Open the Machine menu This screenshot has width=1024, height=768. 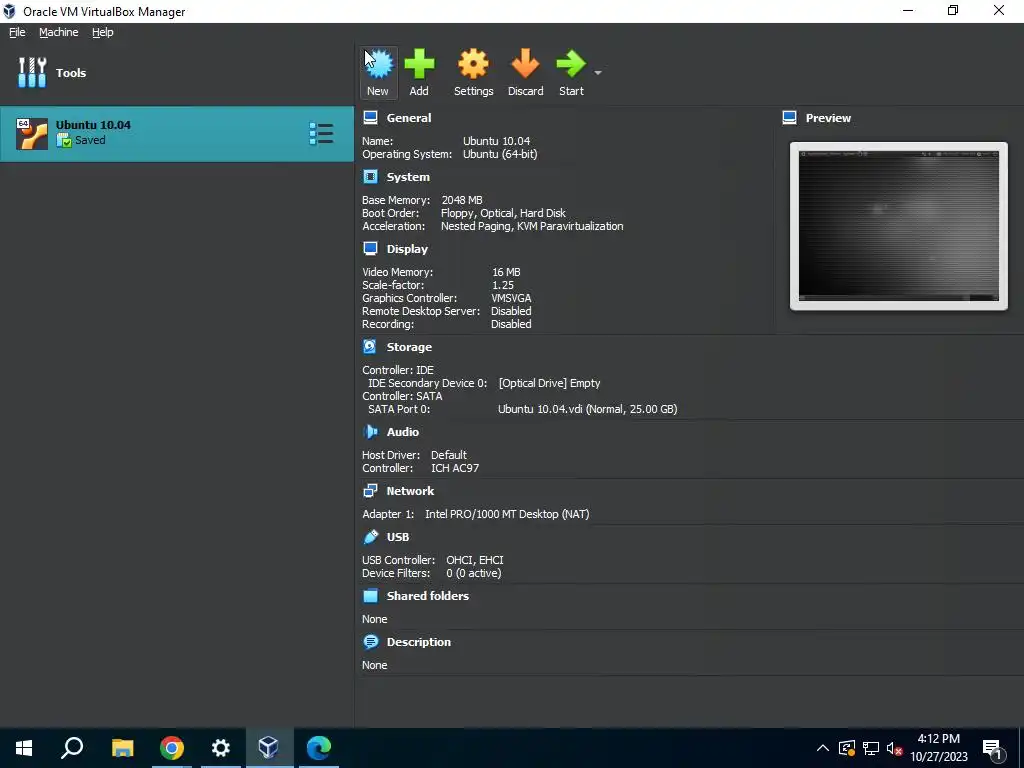click(59, 32)
